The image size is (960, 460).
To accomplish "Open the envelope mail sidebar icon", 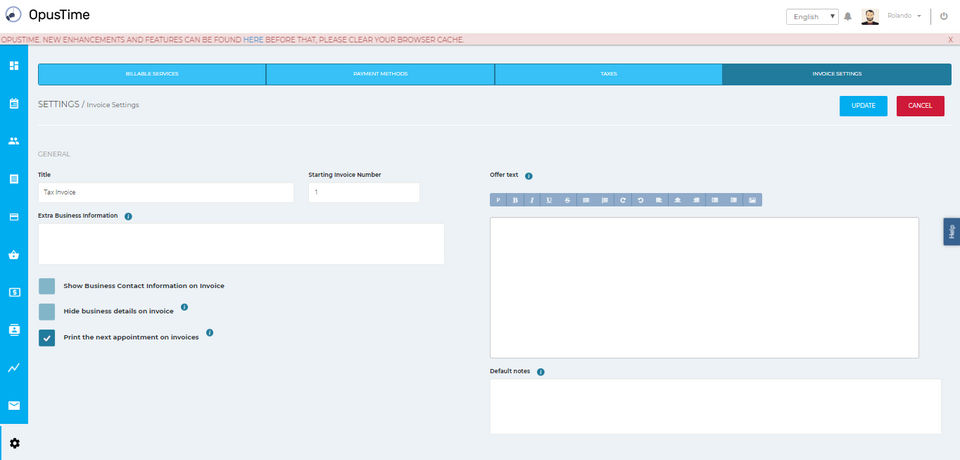I will 13,405.
